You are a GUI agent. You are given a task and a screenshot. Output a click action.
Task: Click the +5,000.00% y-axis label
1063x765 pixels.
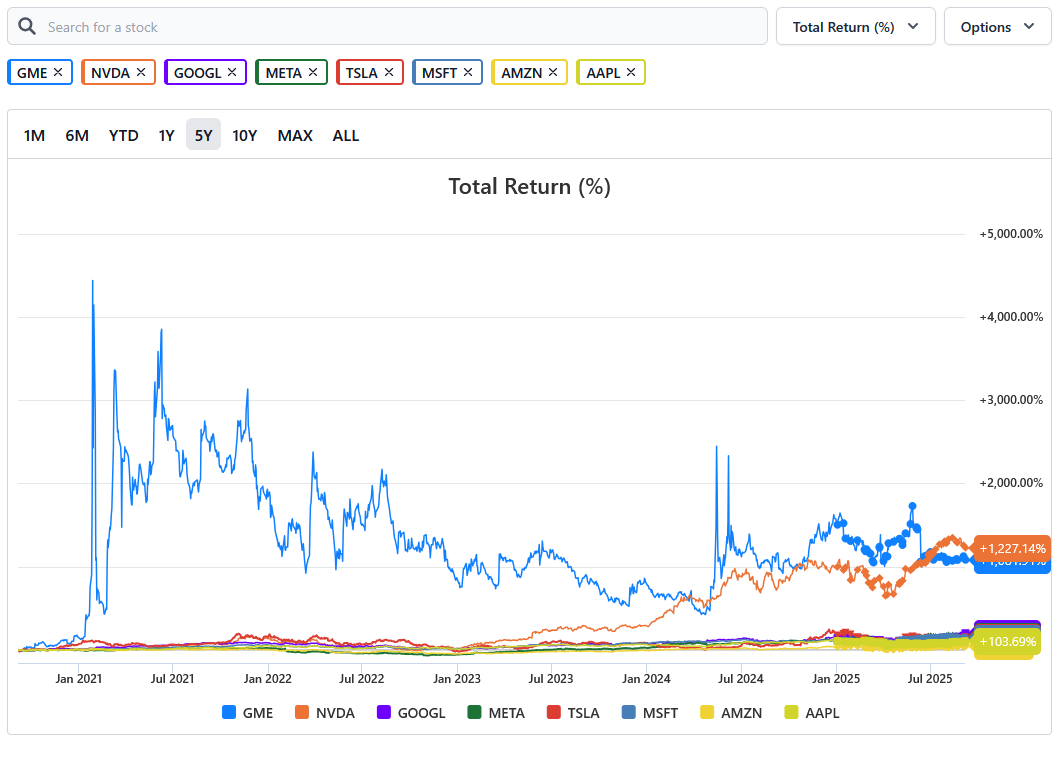click(x=1011, y=234)
